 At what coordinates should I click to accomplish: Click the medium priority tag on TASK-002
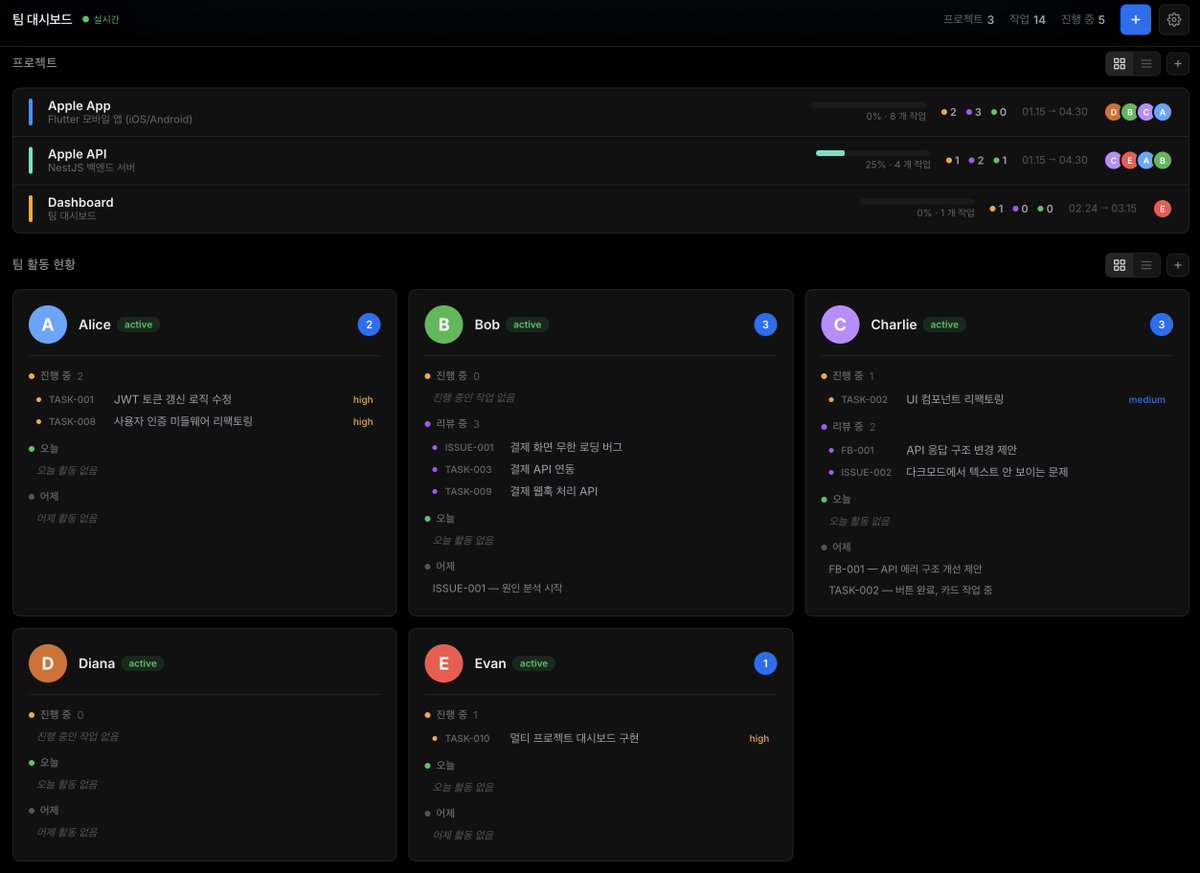click(1147, 400)
